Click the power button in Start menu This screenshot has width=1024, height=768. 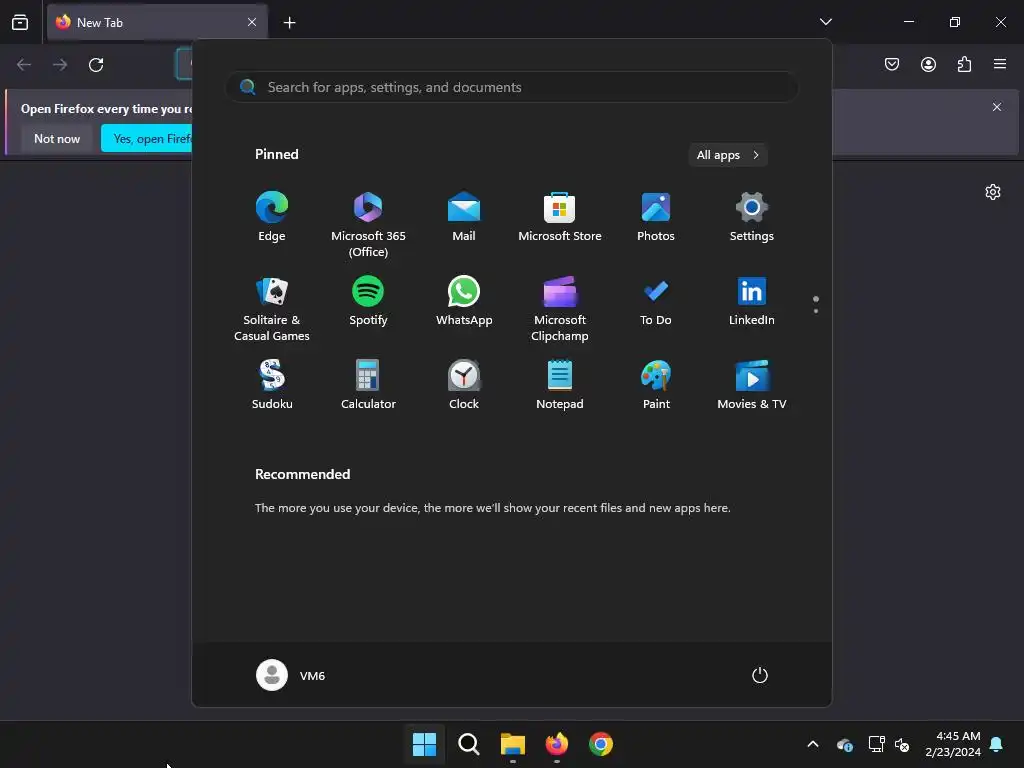[x=760, y=675]
